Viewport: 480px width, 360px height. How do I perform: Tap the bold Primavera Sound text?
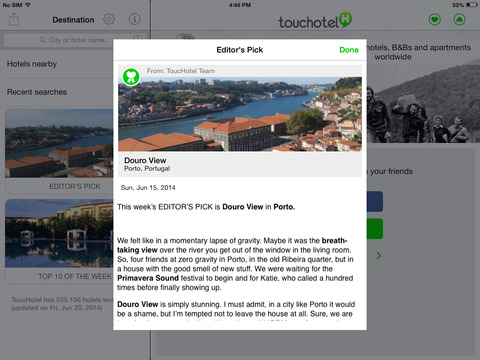click(x=148, y=278)
